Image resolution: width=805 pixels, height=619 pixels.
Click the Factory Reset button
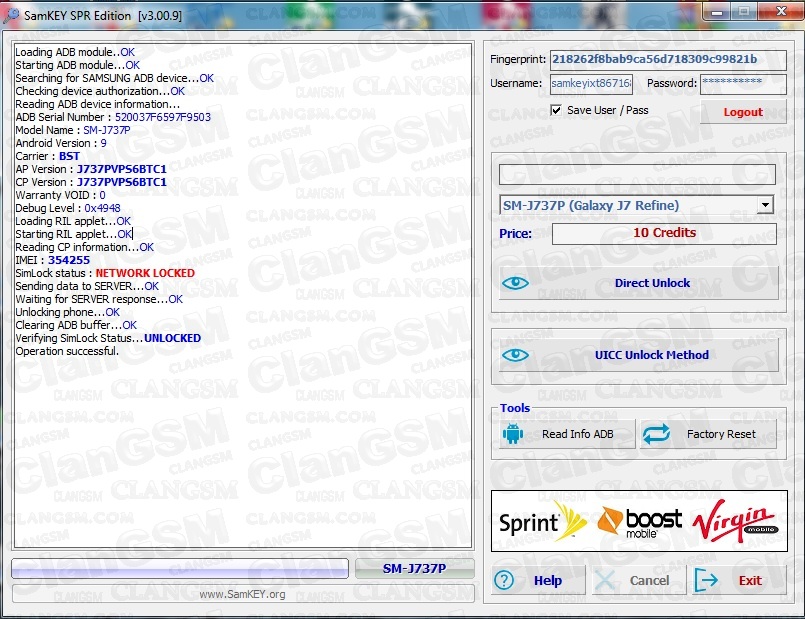(x=708, y=434)
